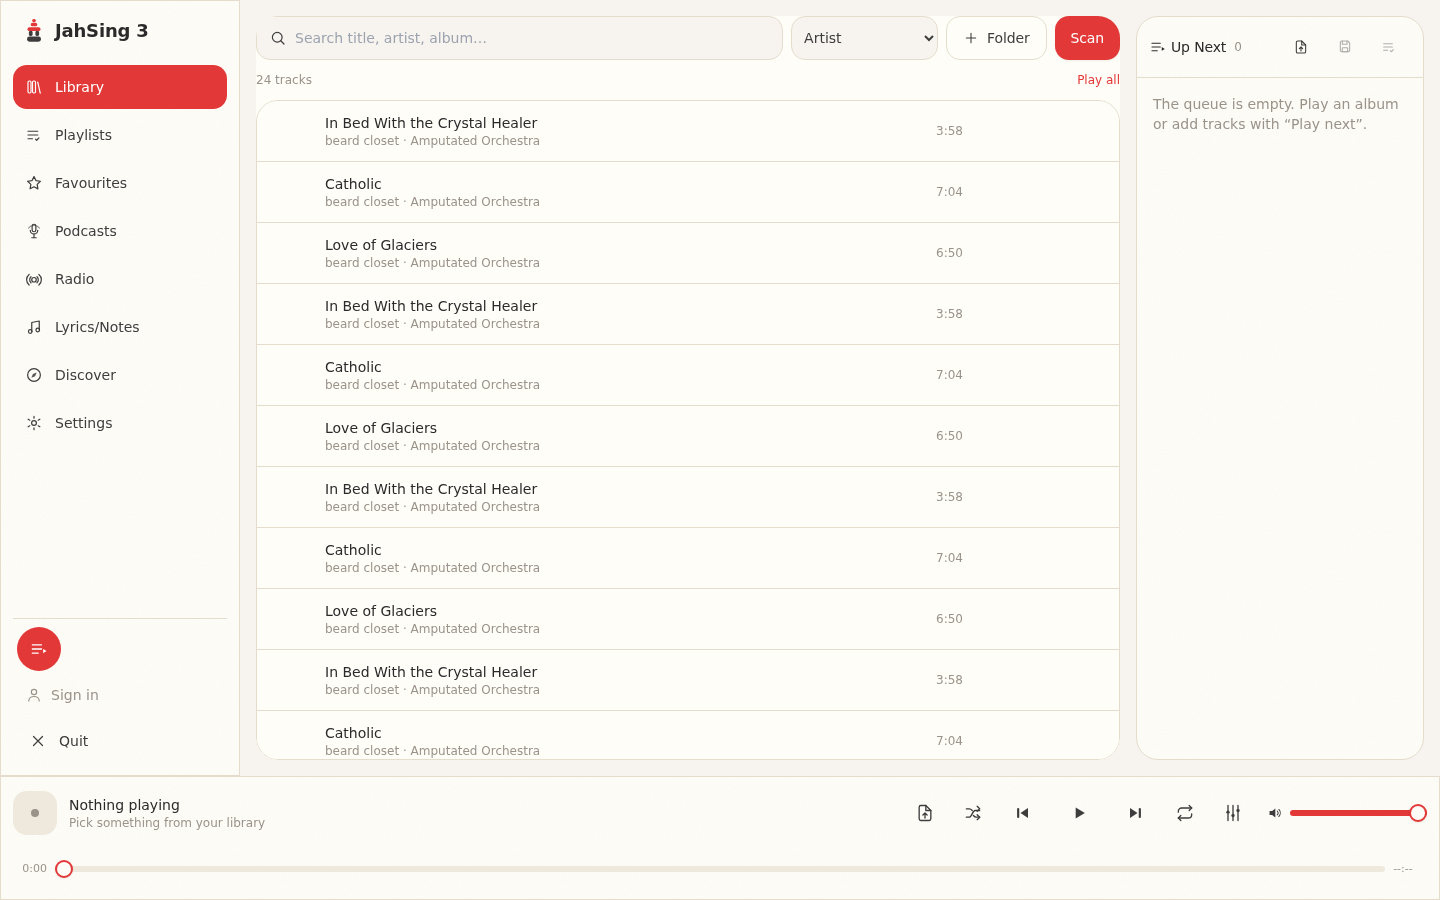Open the Library section

[x=120, y=87]
